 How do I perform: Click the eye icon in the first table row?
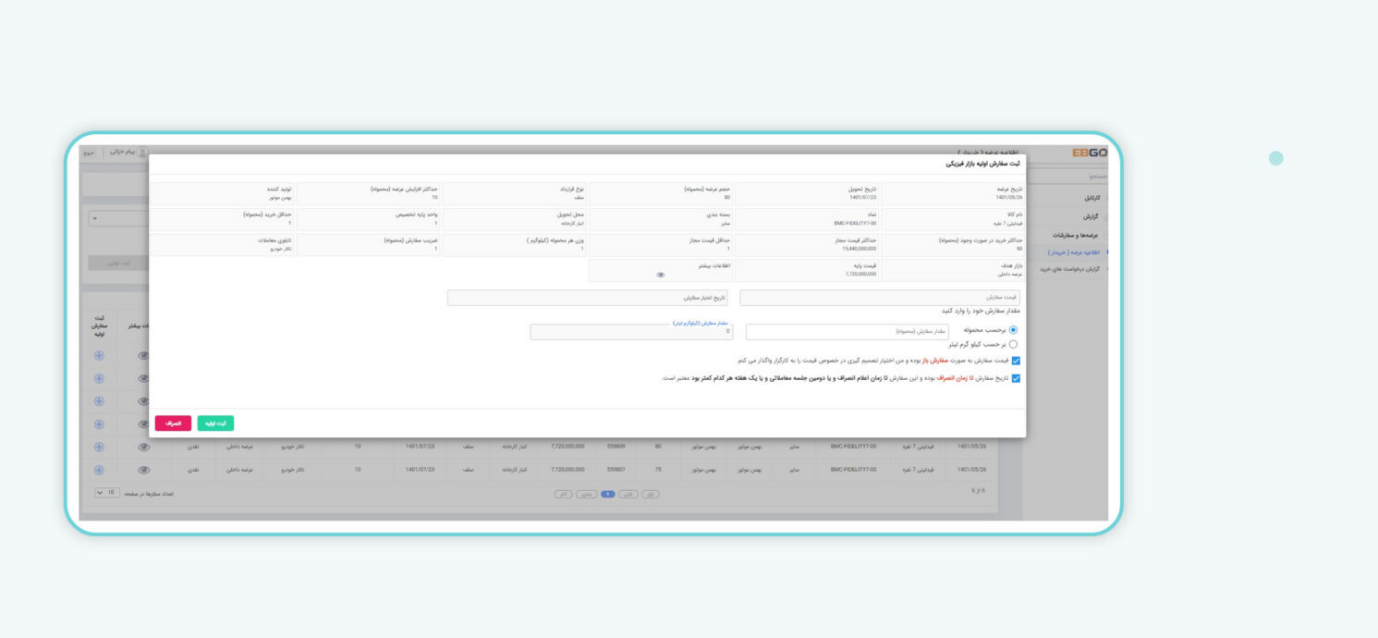pyautogui.click(x=143, y=355)
